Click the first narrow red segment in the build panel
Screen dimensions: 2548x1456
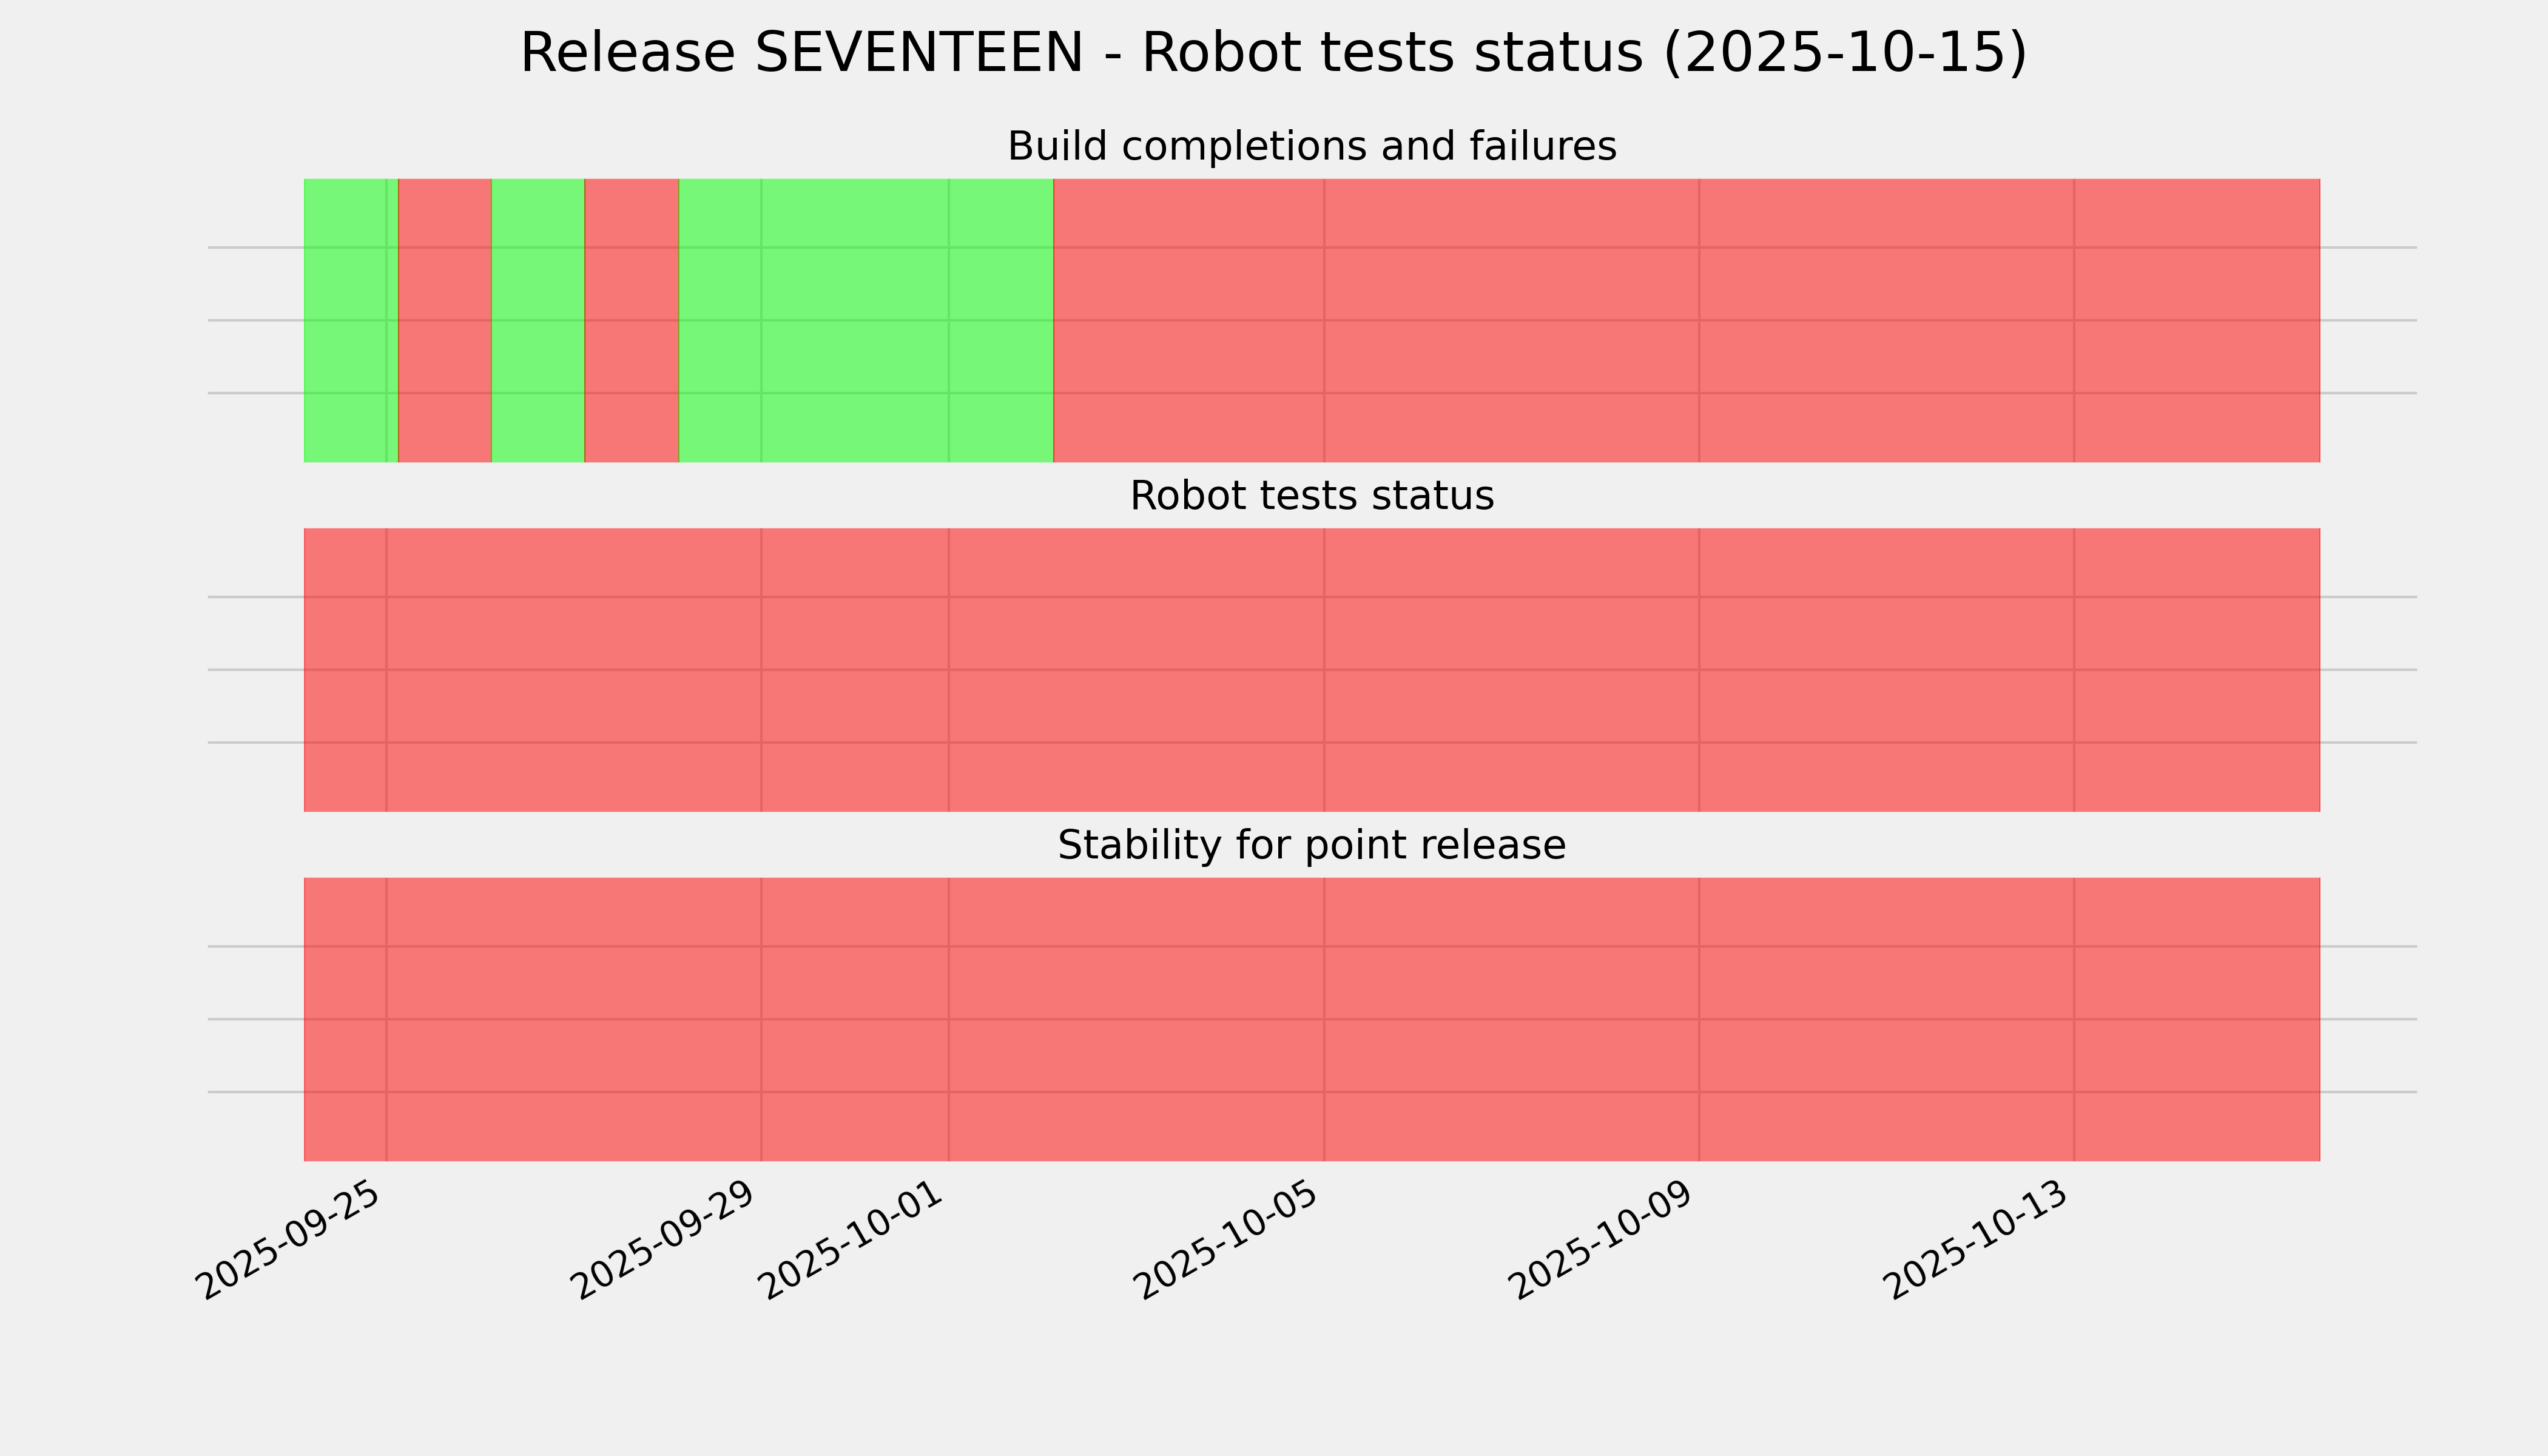(445, 320)
